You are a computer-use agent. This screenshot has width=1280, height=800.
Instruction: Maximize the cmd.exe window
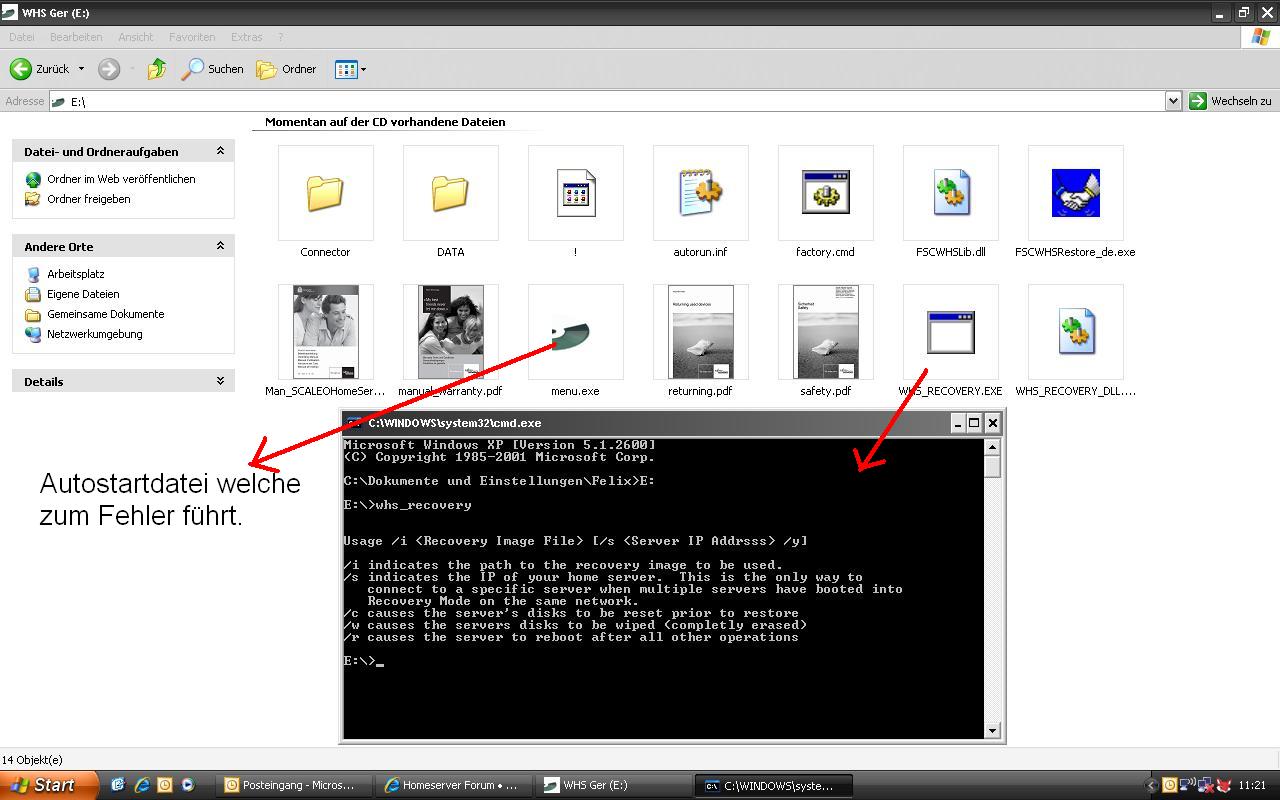974,423
